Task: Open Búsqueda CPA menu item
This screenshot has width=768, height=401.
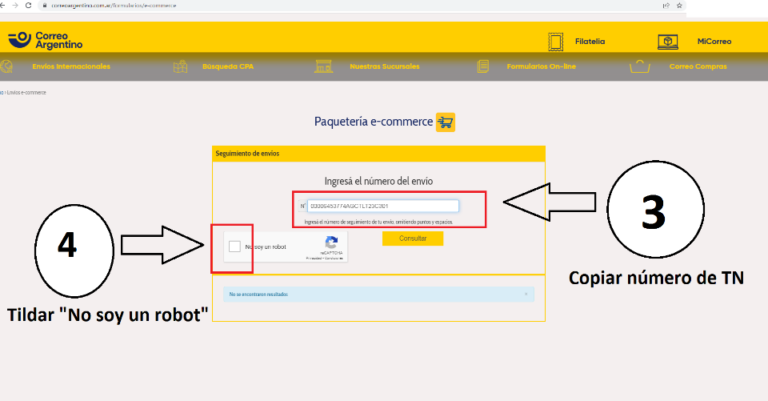Action: pos(228,67)
